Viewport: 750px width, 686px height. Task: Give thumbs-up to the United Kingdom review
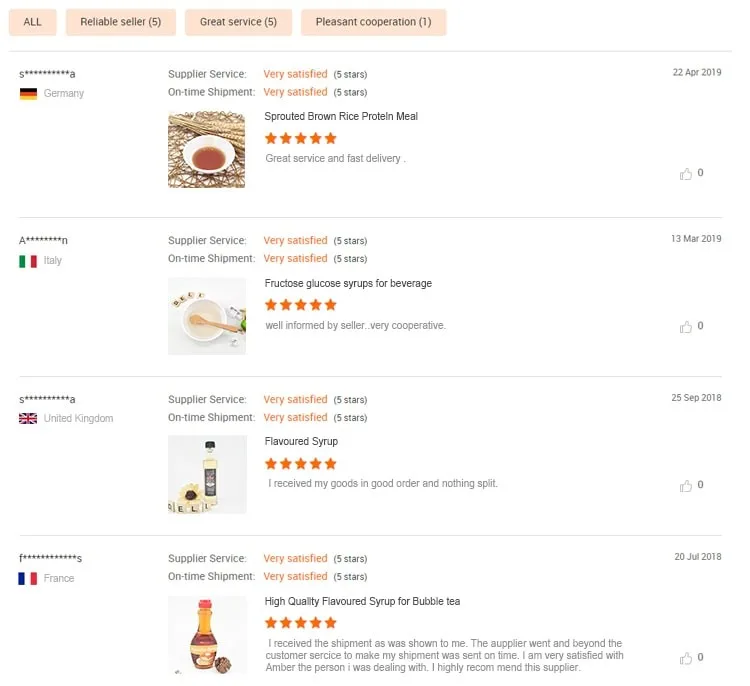tap(686, 486)
